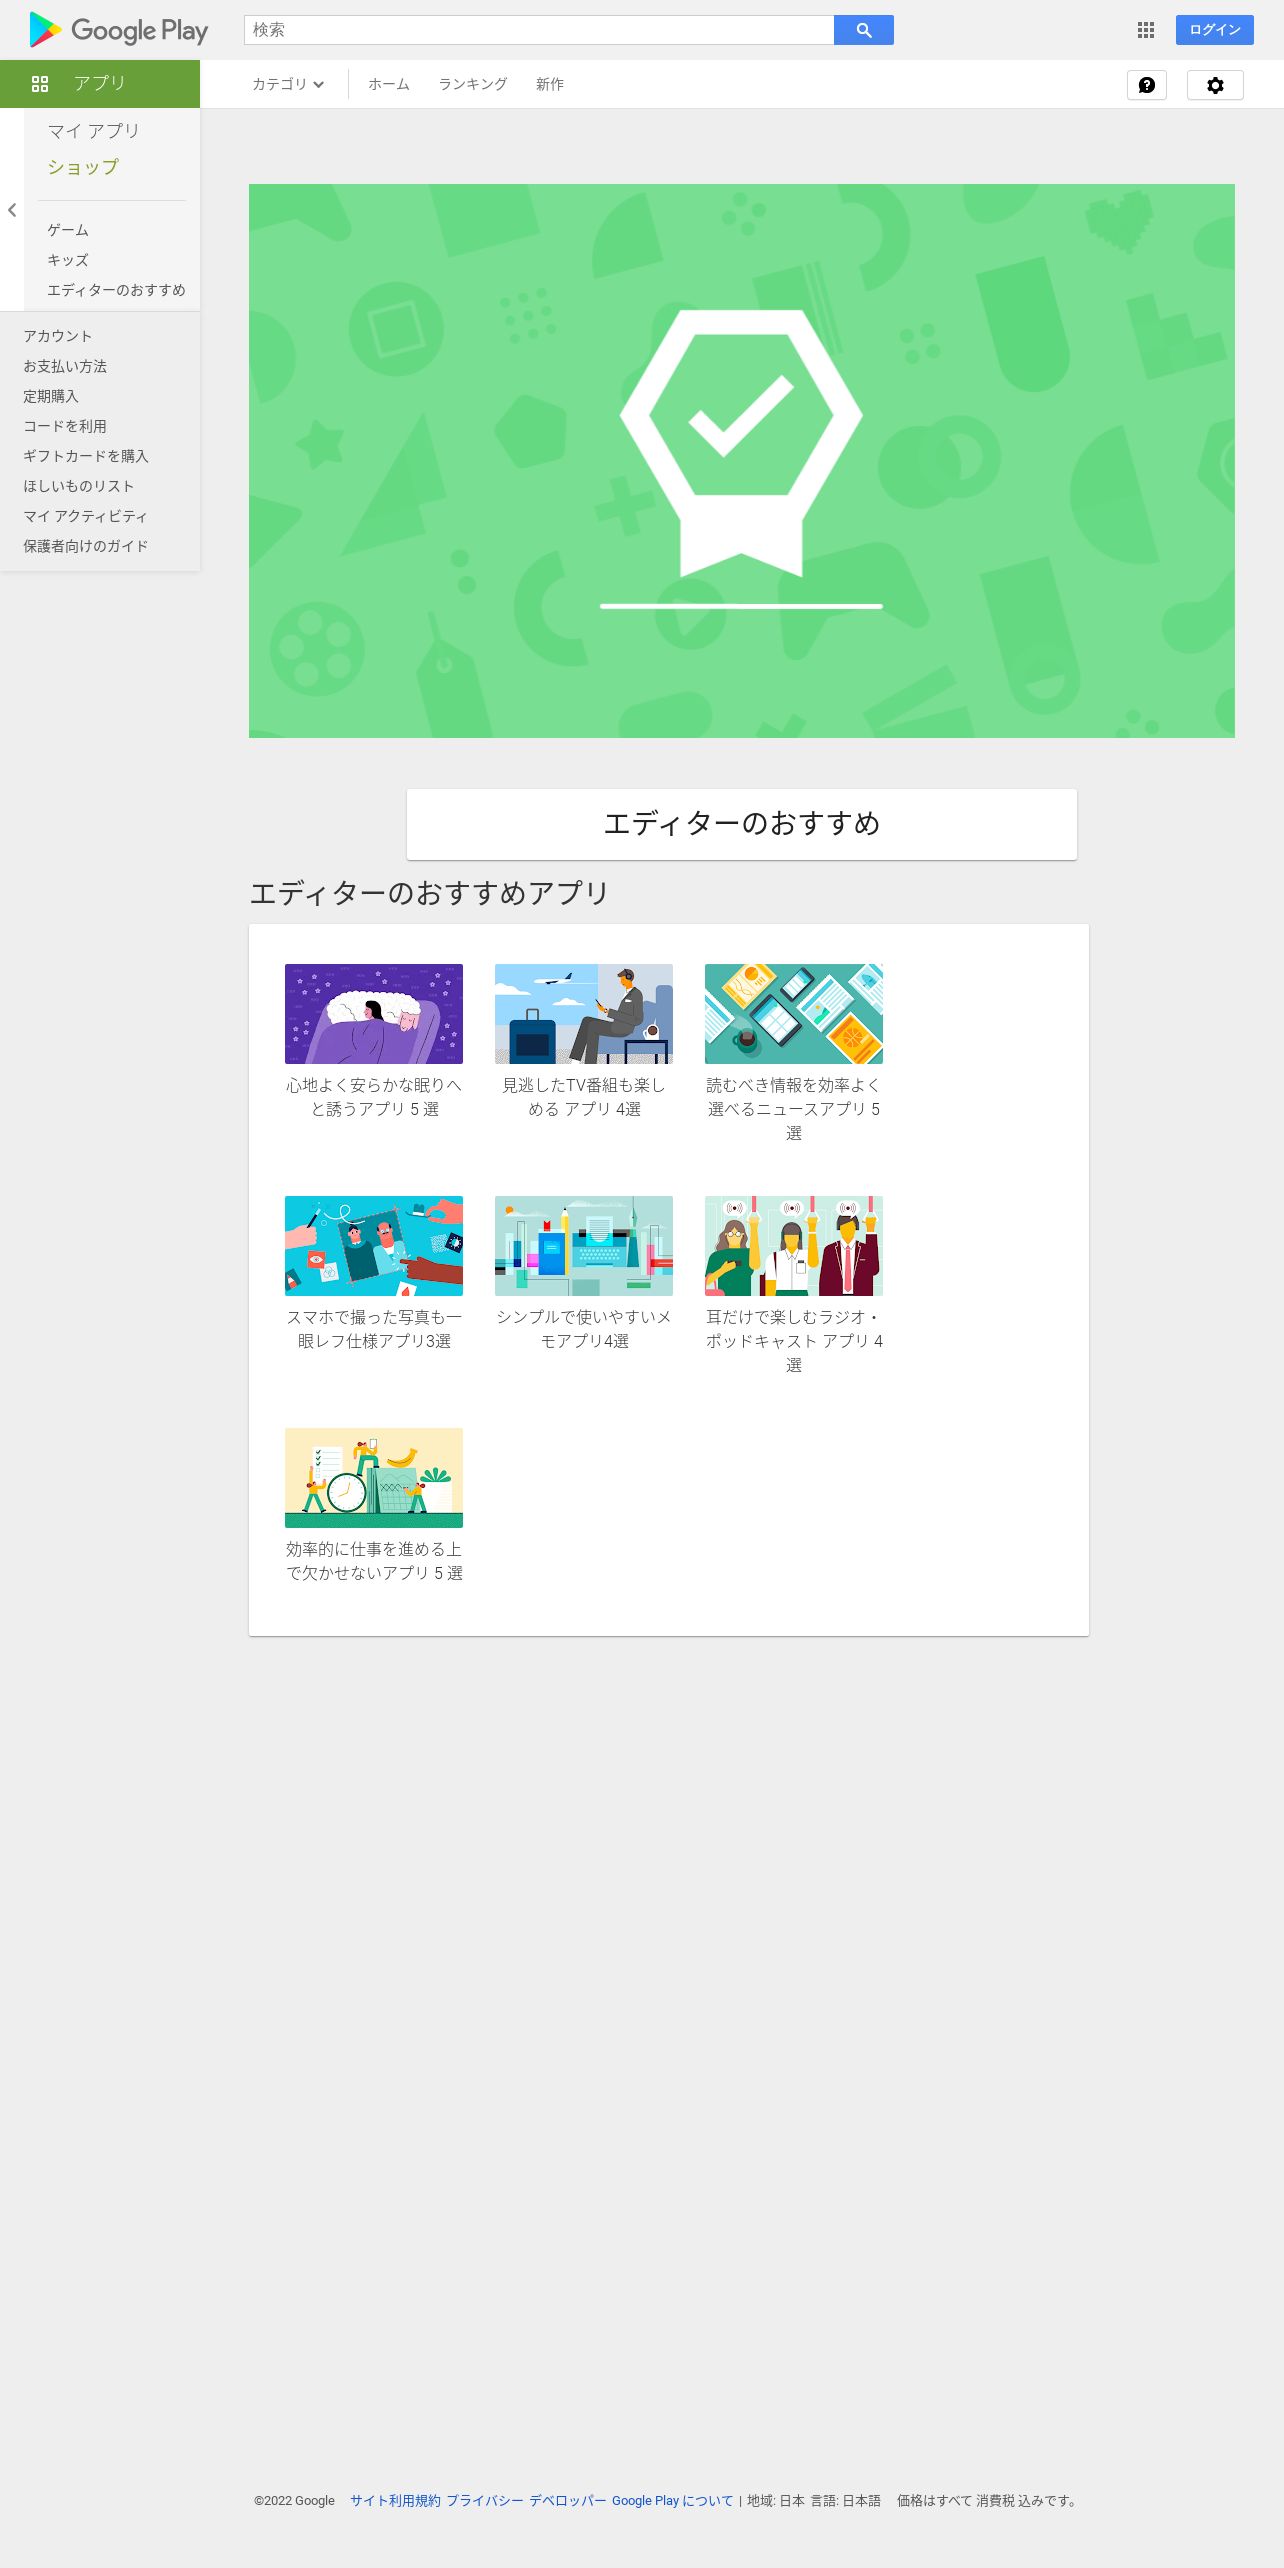Open radio podcast thumbnail with commuters

794,1246
